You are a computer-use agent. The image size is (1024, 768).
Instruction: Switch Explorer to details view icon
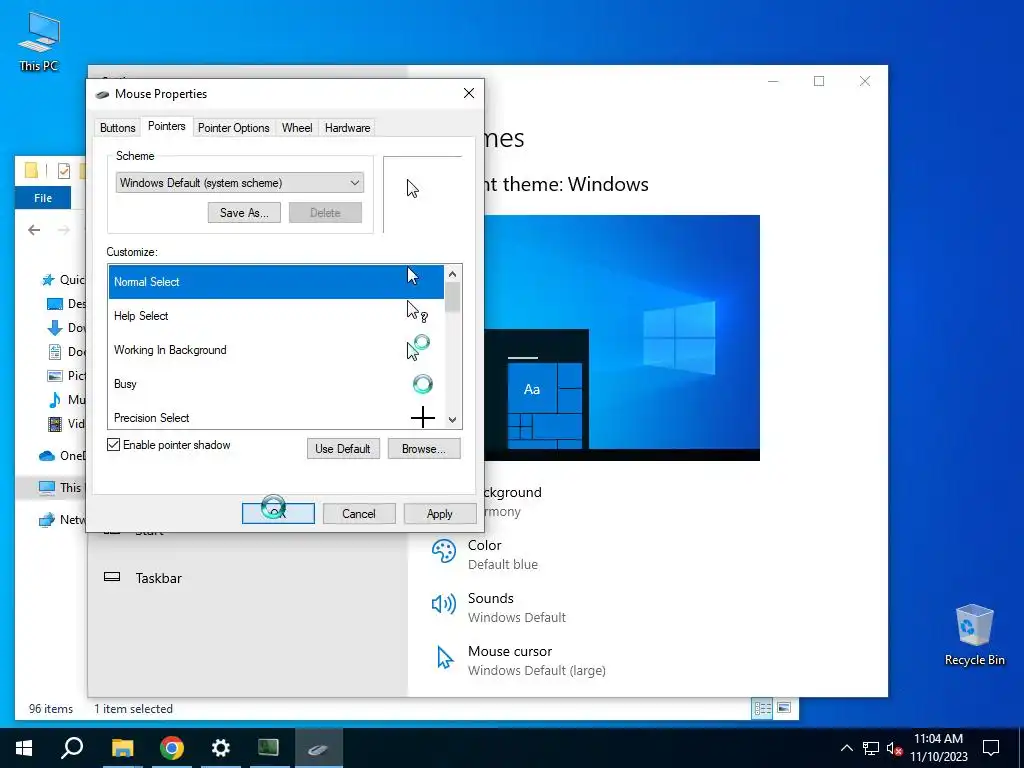762,709
